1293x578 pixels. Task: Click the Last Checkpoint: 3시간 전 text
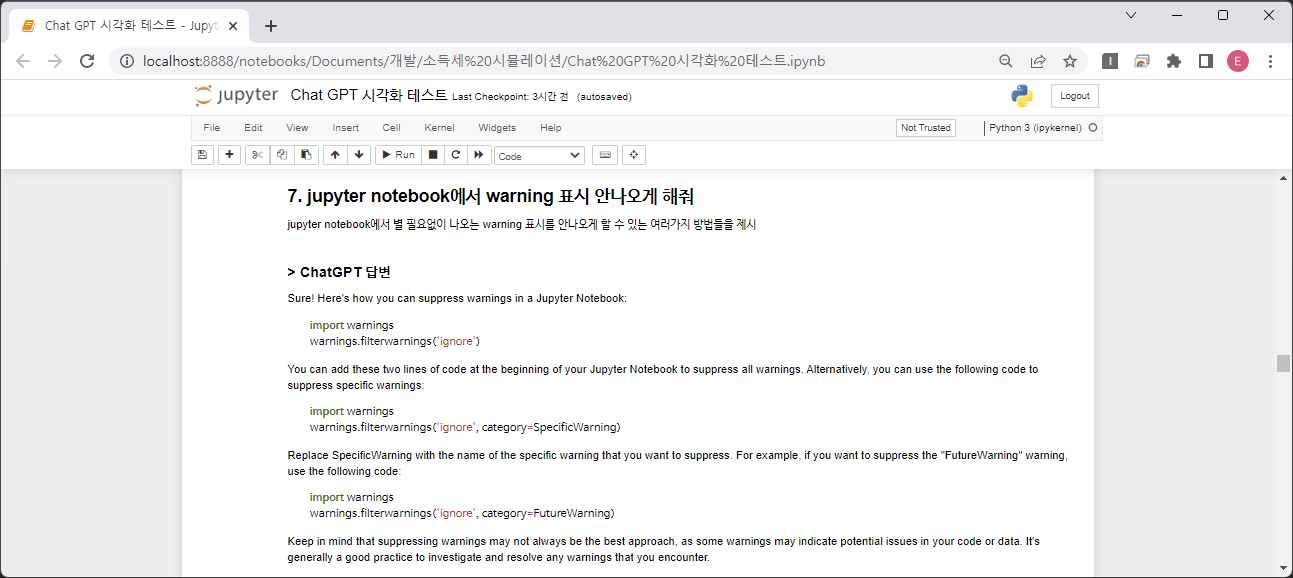pyautogui.click(x=510, y=97)
